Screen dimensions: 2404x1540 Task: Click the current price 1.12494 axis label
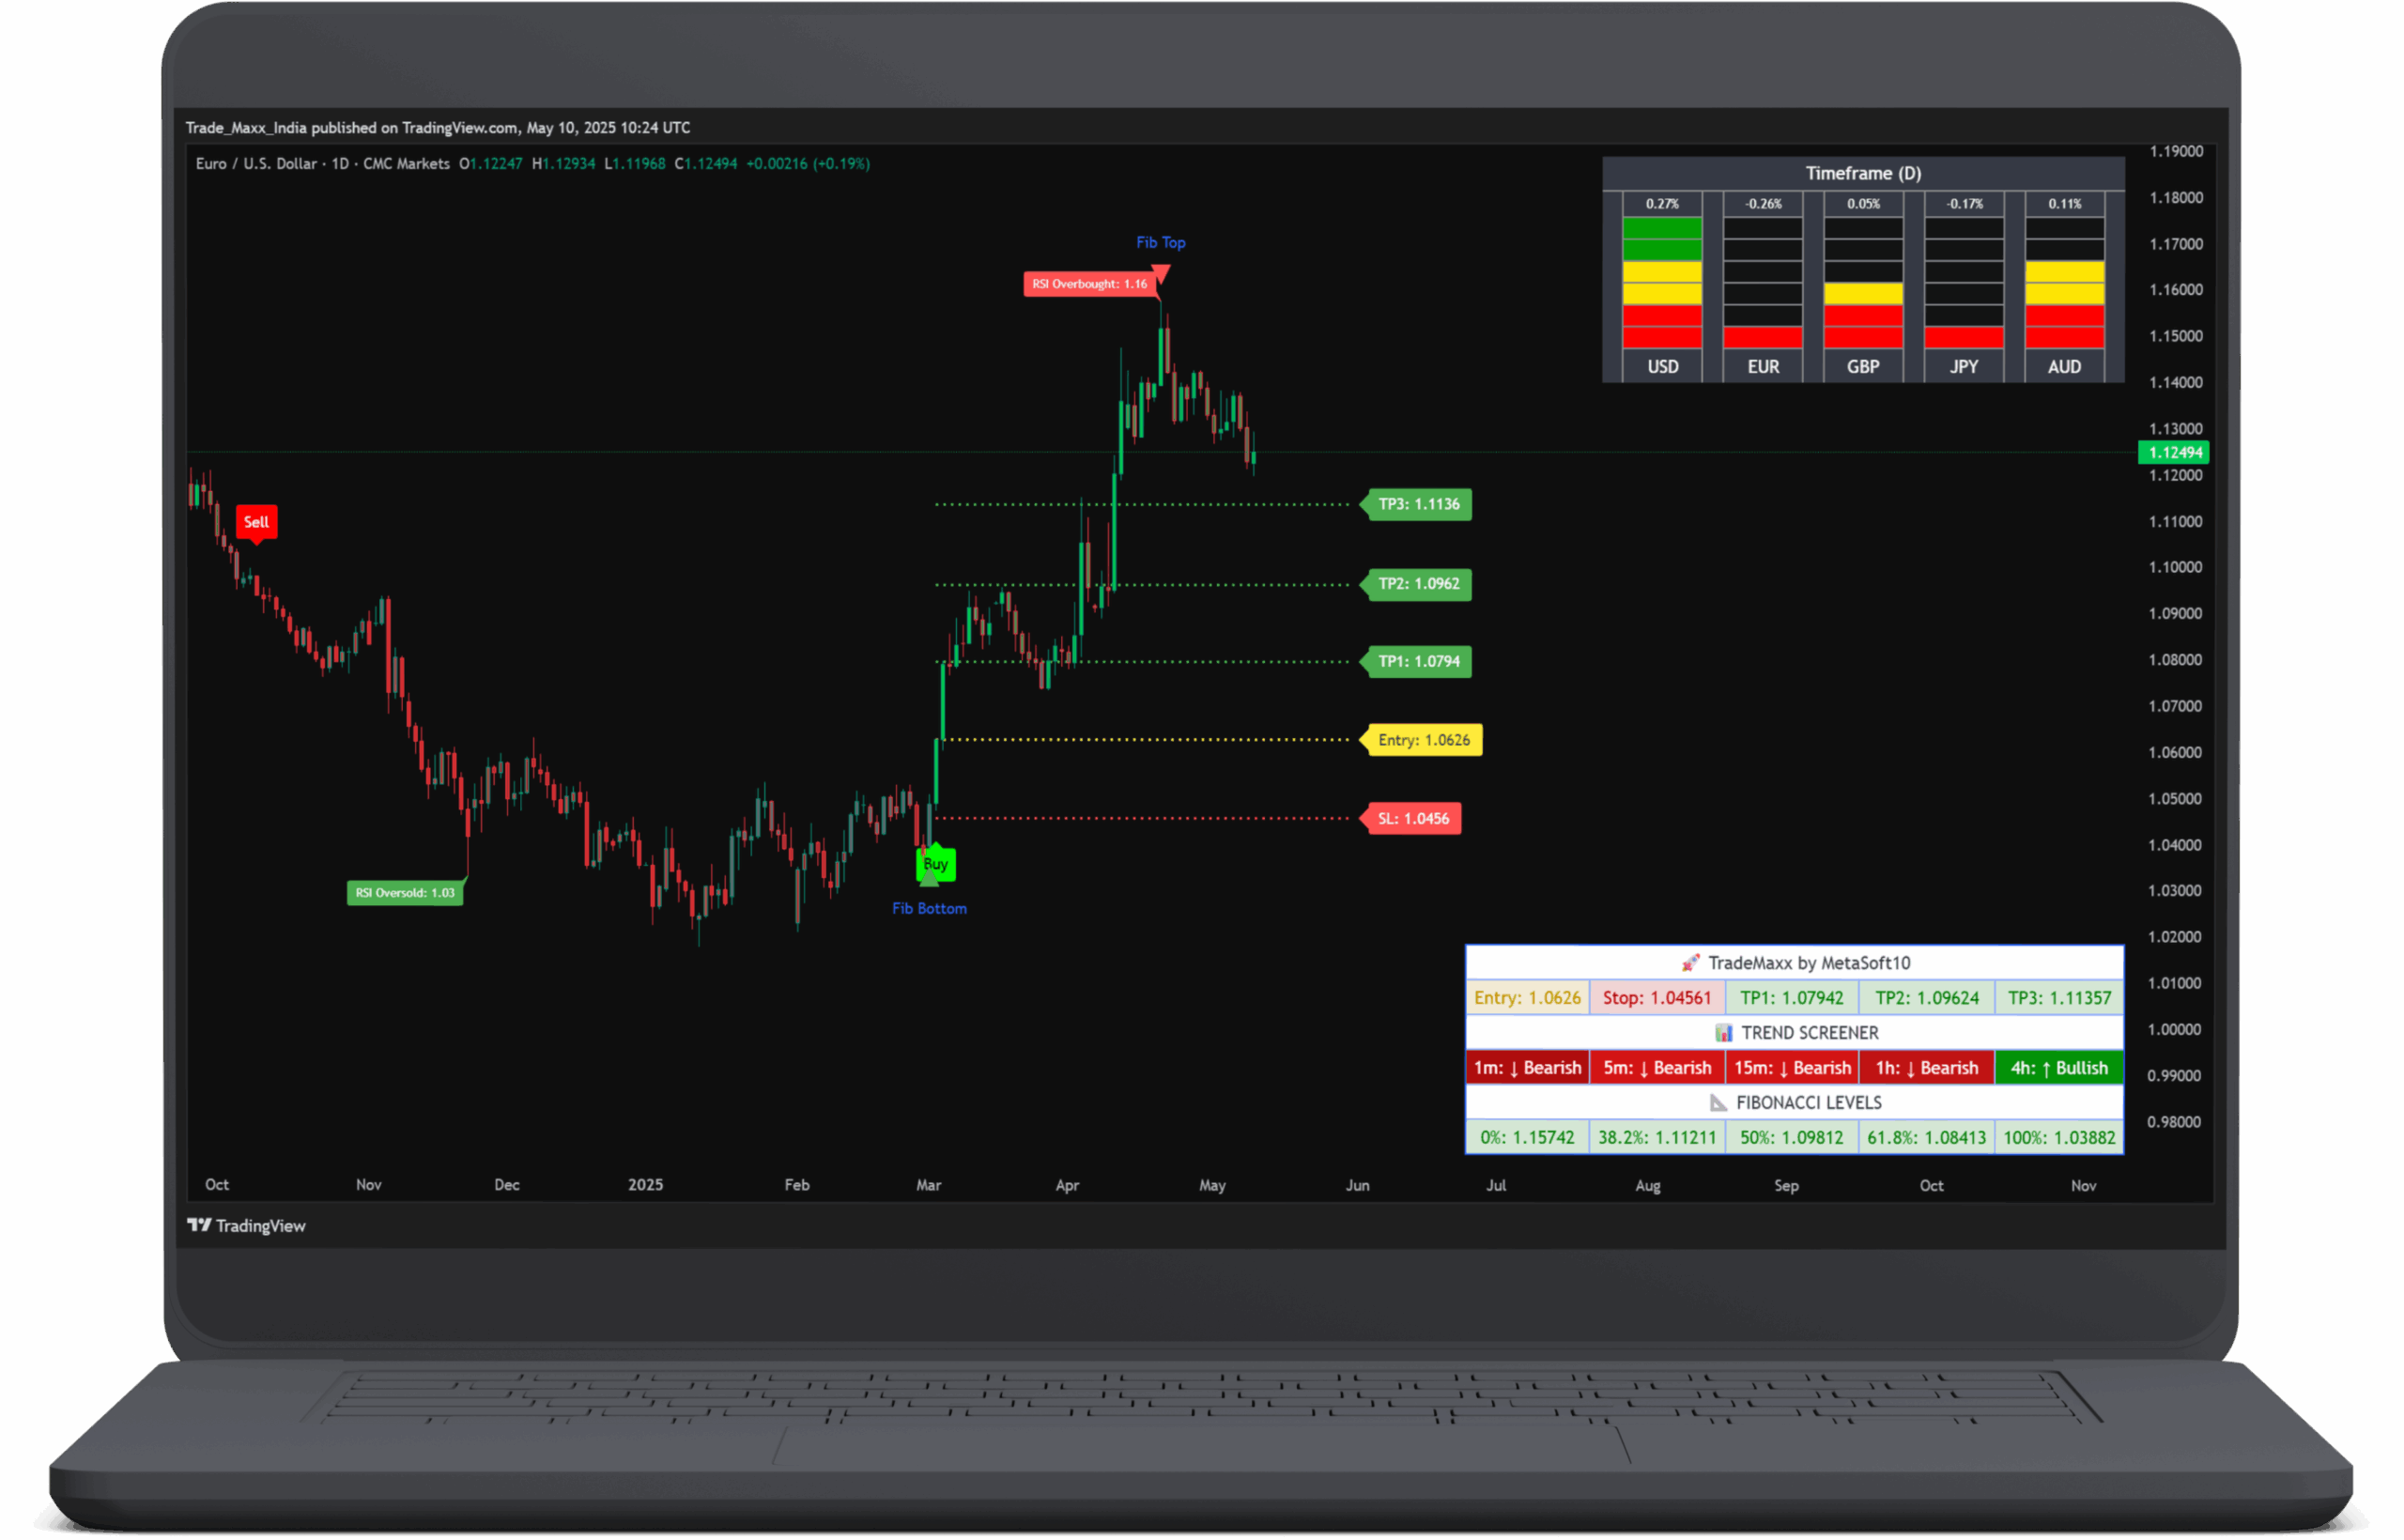click(x=2174, y=452)
